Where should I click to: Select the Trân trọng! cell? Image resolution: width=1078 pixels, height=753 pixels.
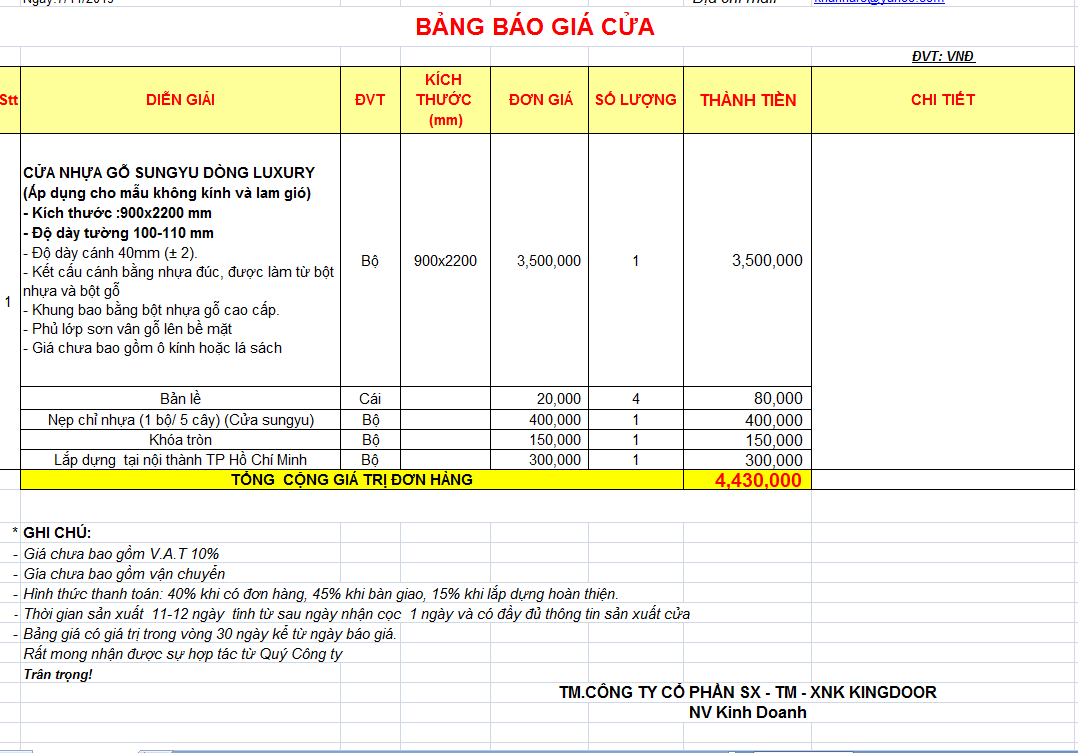tap(58, 674)
